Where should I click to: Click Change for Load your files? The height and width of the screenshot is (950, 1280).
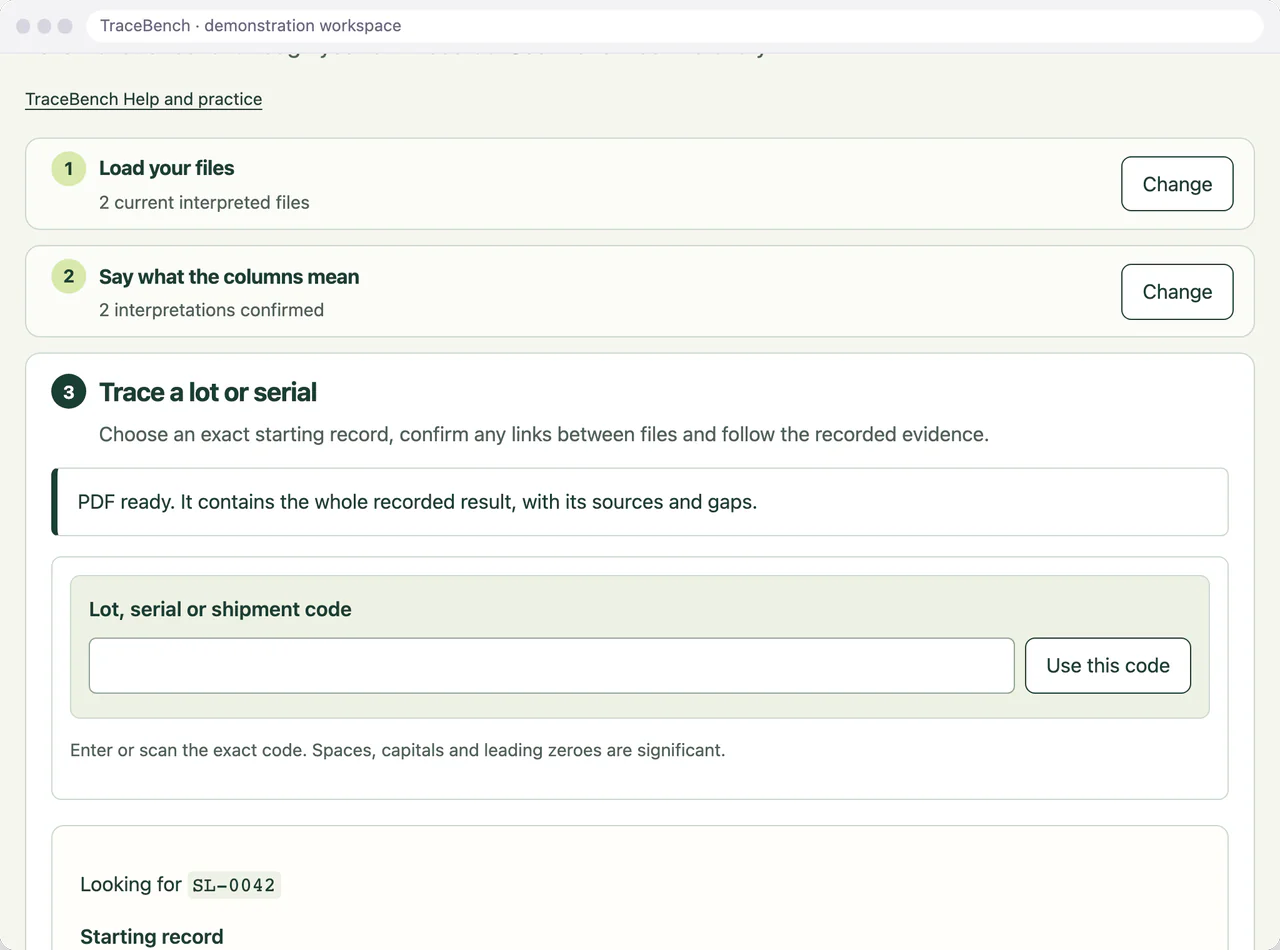(1177, 184)
